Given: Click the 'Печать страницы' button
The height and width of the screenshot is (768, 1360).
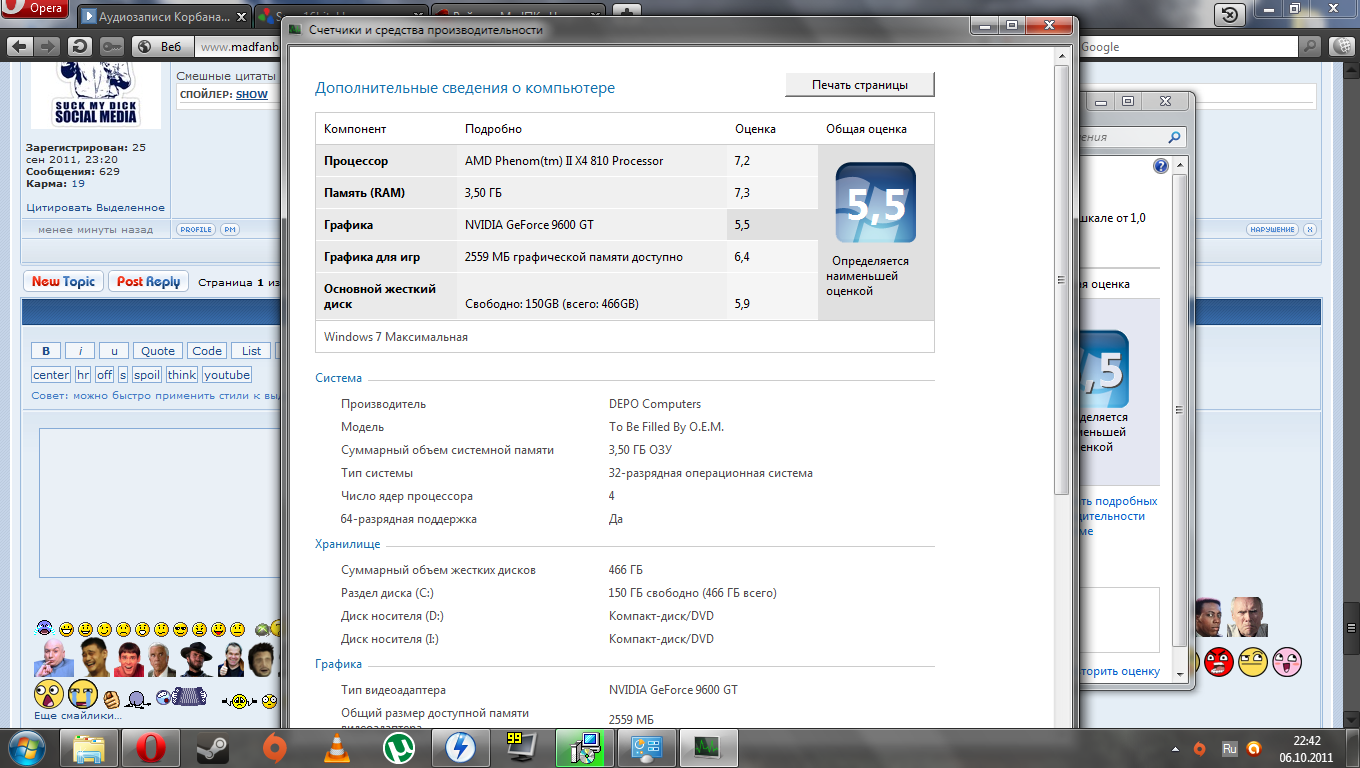Looking at the screenshot, I should pyautogui.click(x=860, y=85).
